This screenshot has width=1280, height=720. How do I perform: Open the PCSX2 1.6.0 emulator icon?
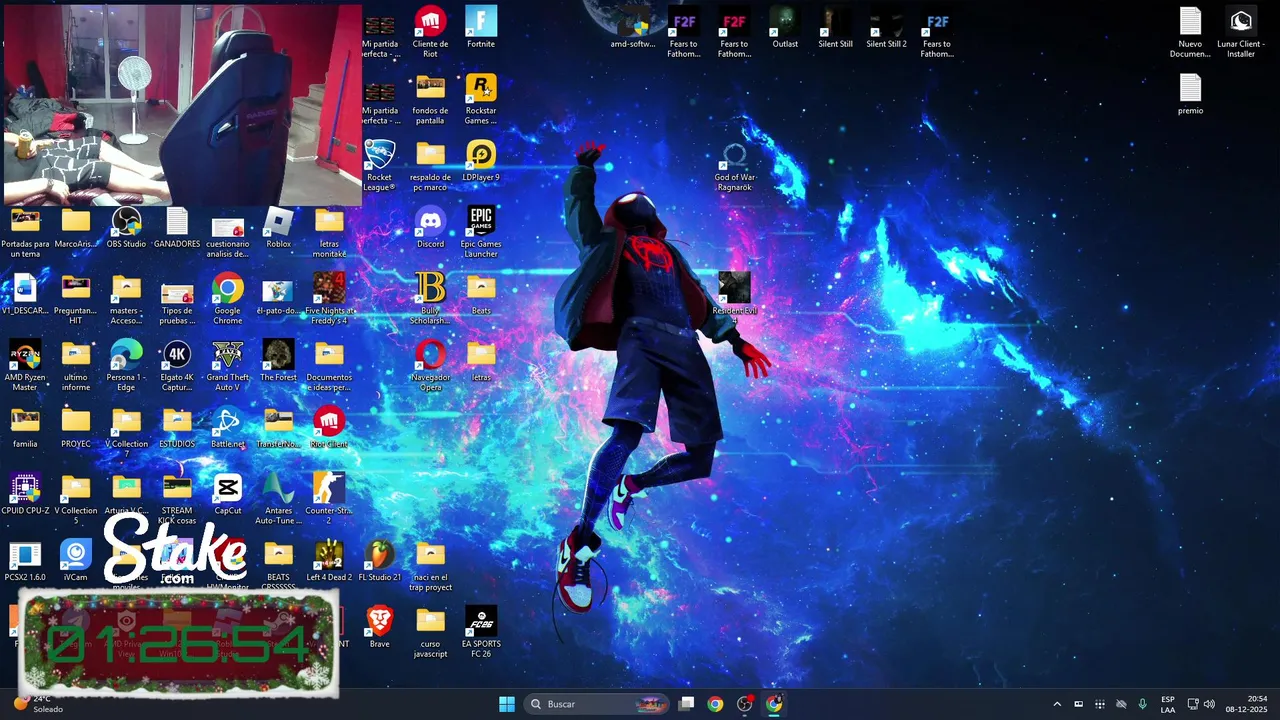(x=25, y=560)
